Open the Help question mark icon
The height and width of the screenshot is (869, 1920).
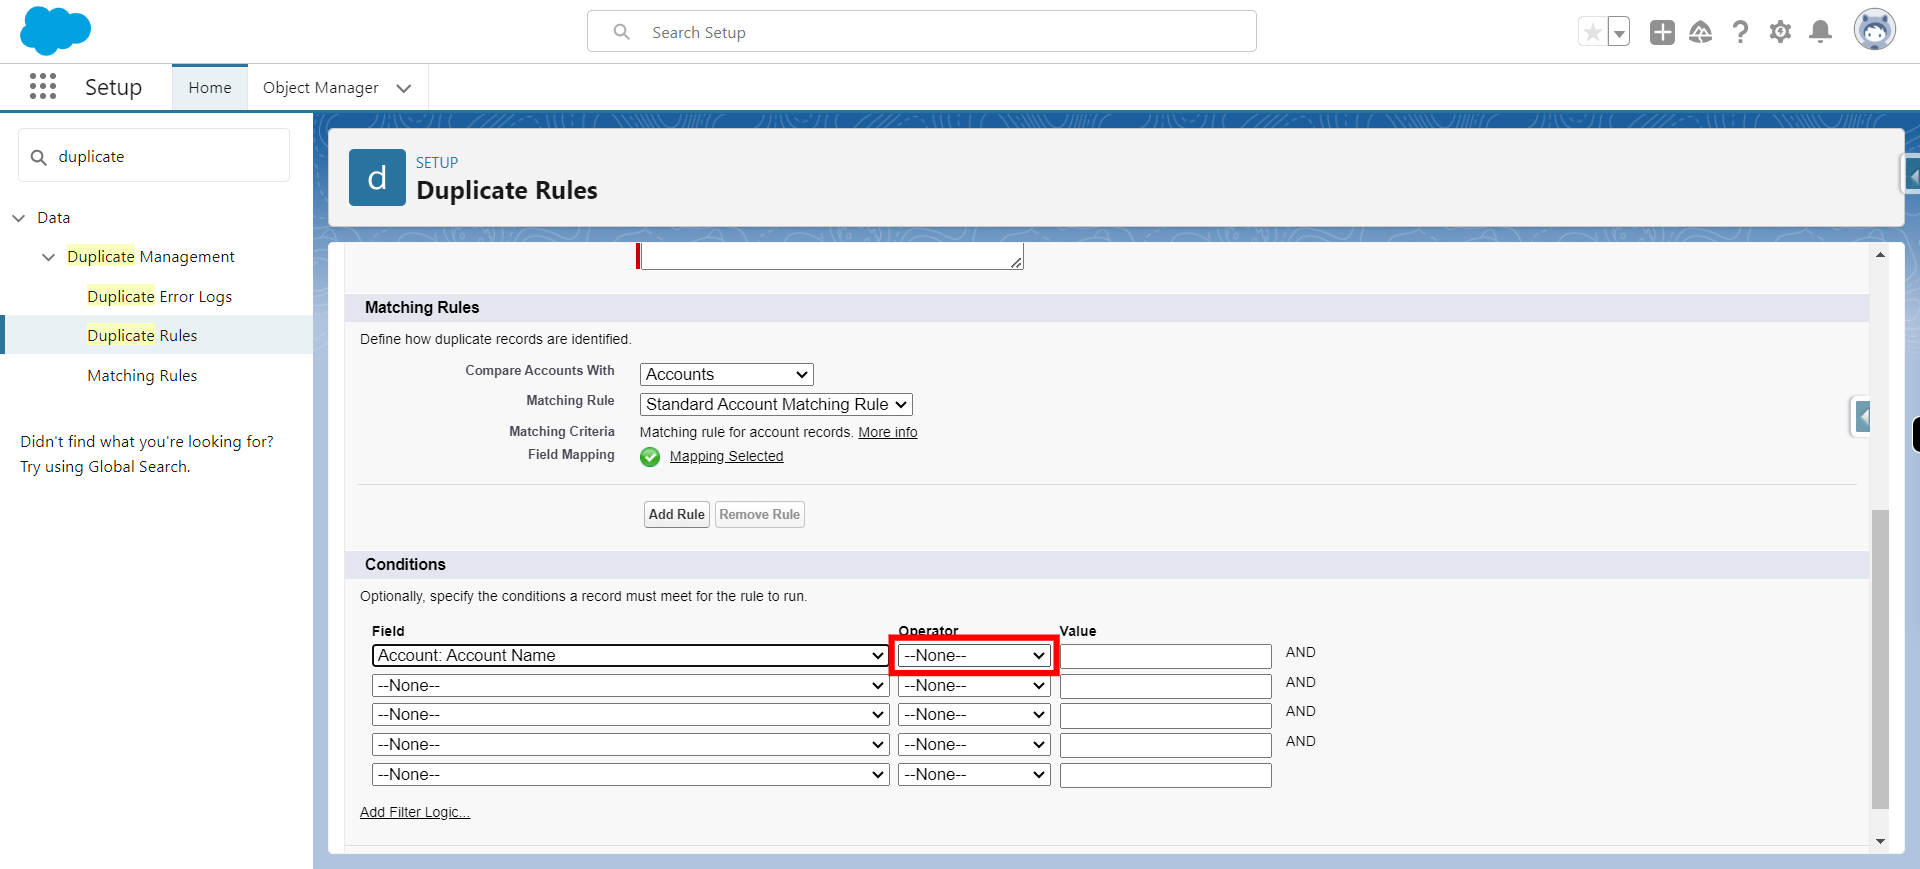pos(1741,32)
